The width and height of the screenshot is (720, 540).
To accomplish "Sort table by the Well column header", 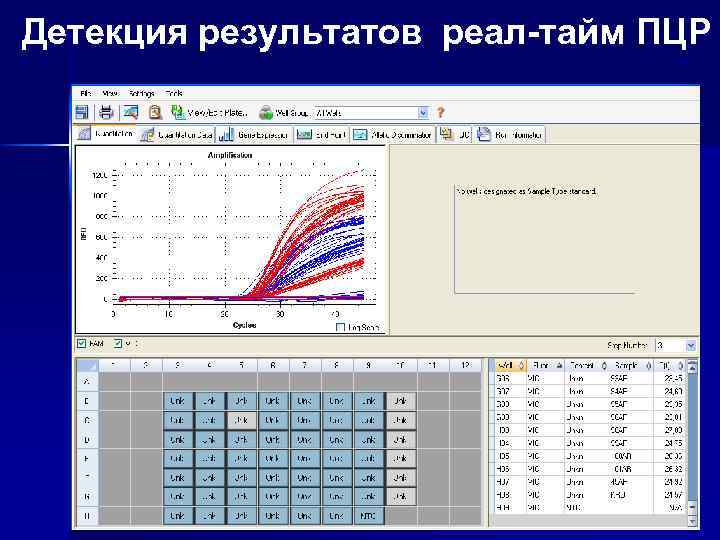I will pos(510,366).
